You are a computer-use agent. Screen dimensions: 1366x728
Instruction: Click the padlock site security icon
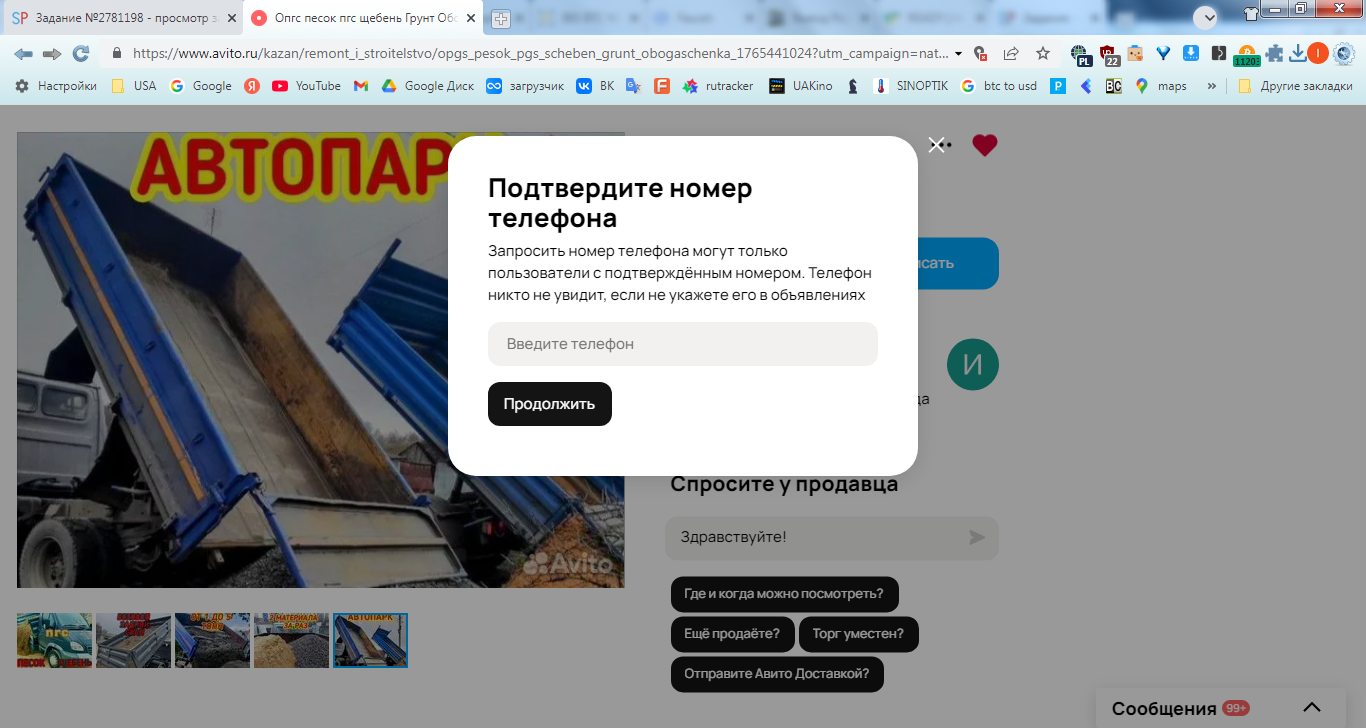click(117, 54)
